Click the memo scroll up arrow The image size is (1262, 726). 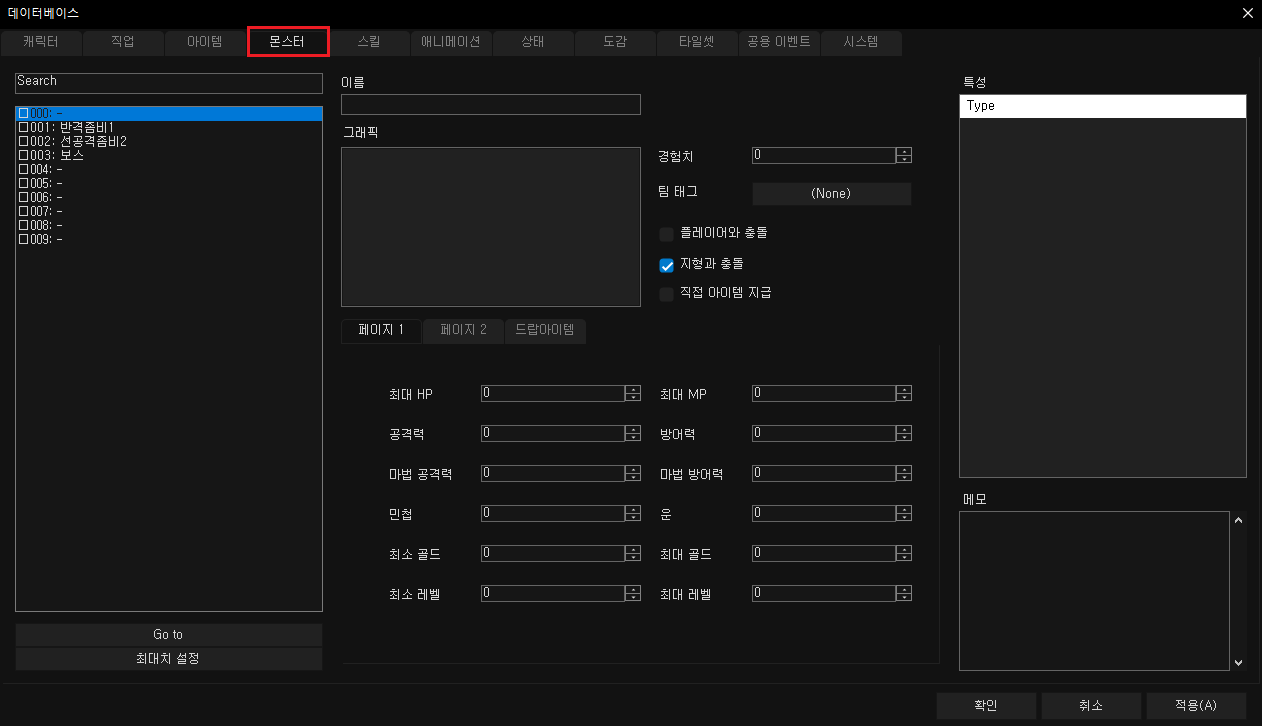(x=1238, y=520)
